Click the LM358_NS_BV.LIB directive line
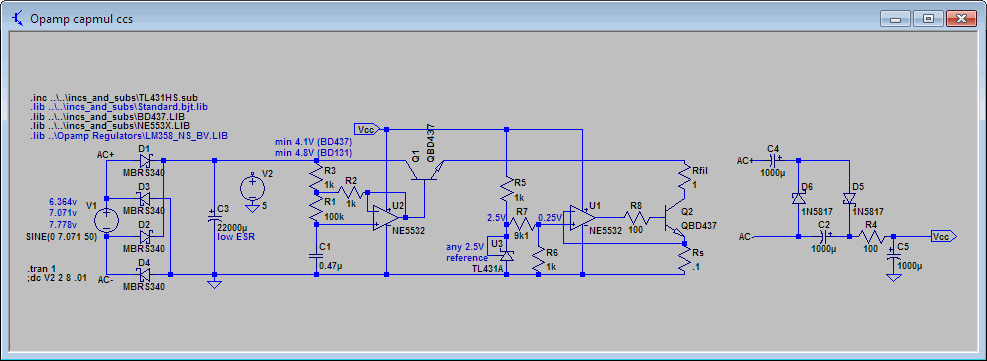Viewport: 987px width, 361px height. (128, 135)
